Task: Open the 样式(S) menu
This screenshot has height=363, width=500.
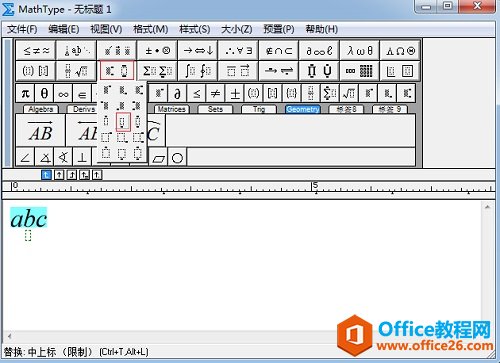Action: [x=195, y=29]
